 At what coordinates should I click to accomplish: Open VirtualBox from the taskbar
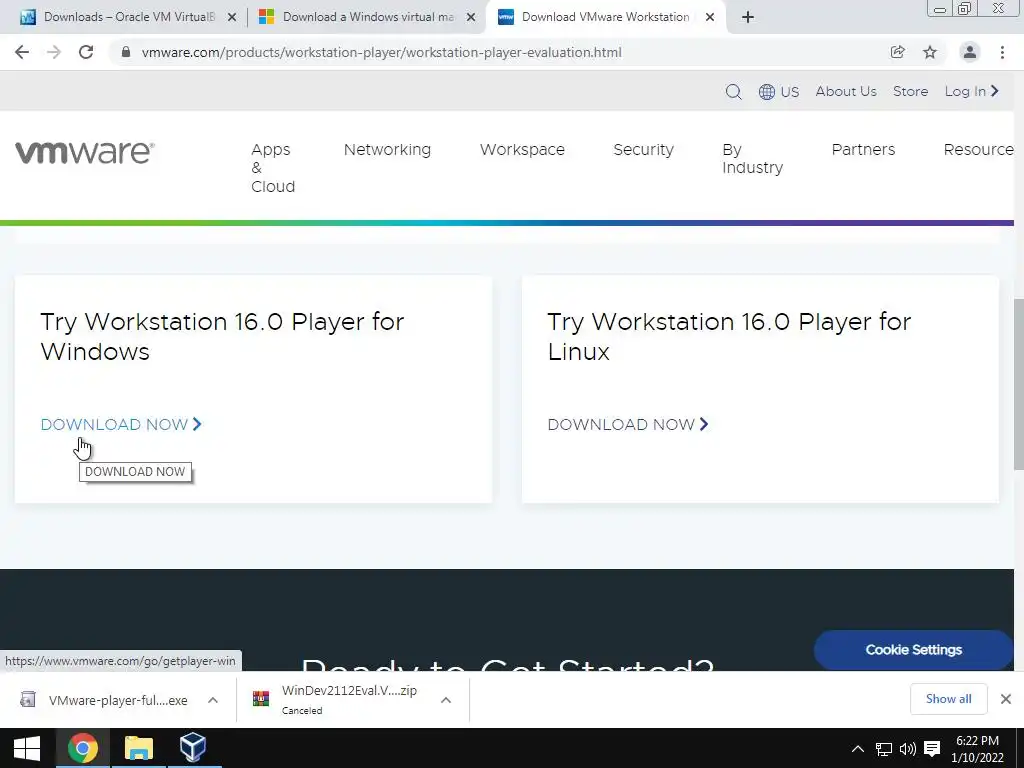[x=193, y=748]
